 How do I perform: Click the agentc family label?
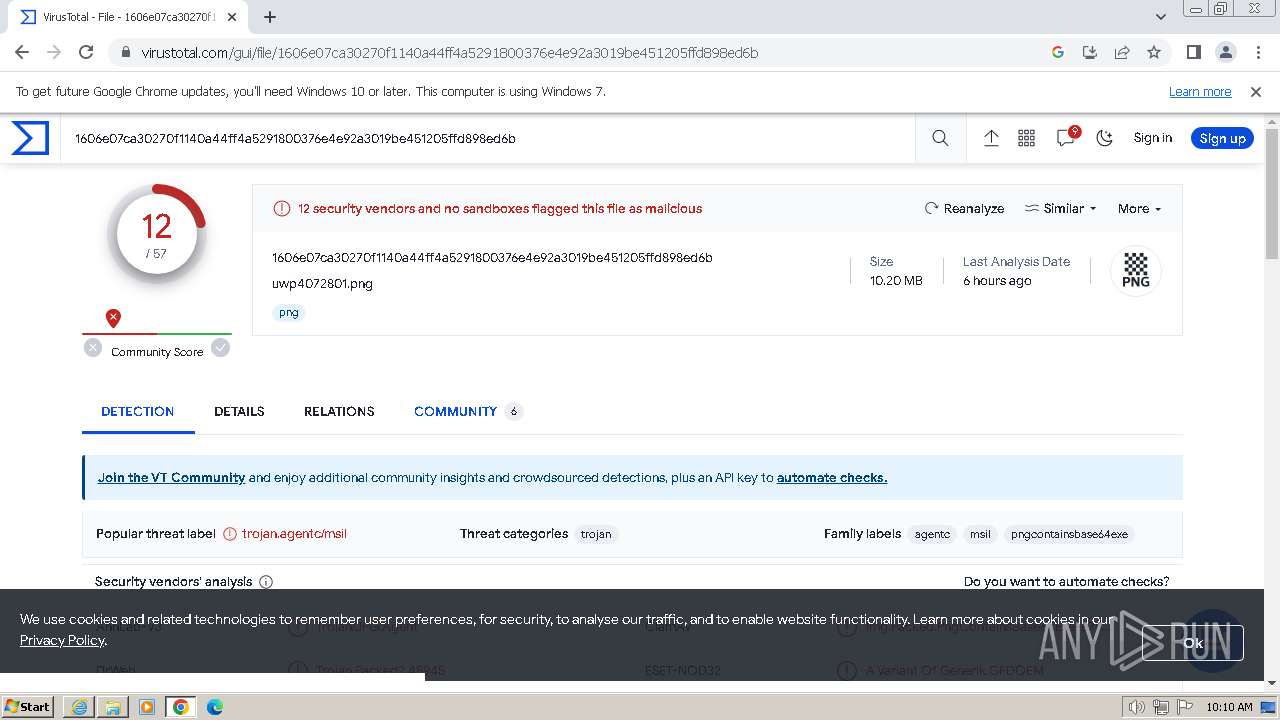(x=932, y=534)
